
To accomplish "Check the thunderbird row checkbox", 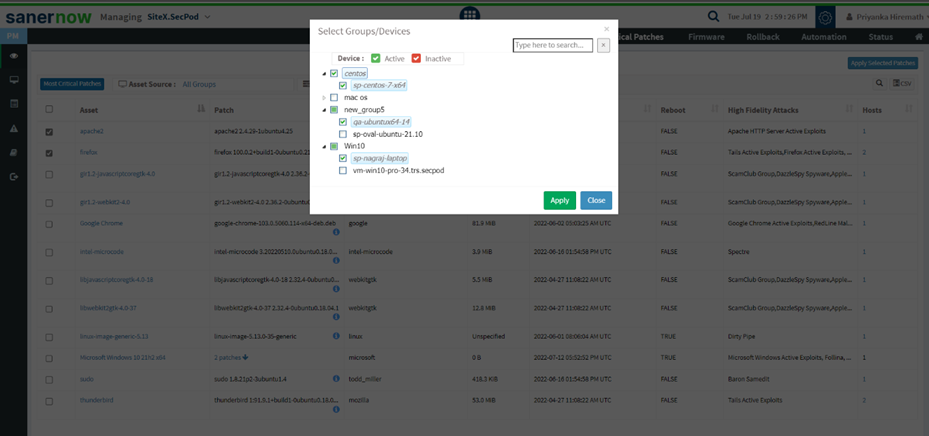I will pos(49,401).
